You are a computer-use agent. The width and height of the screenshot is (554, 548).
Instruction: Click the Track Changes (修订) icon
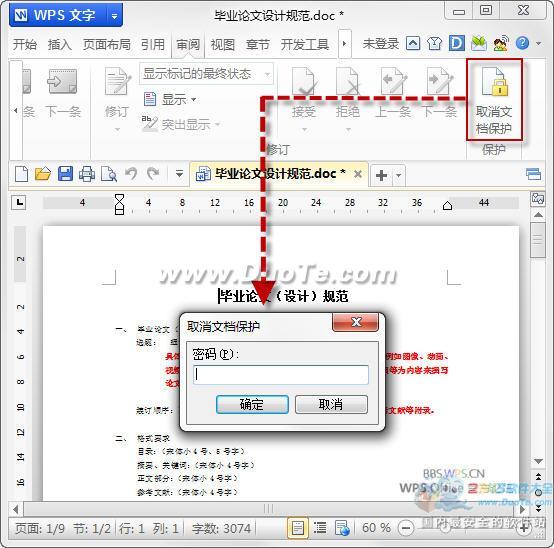[118, 81]
